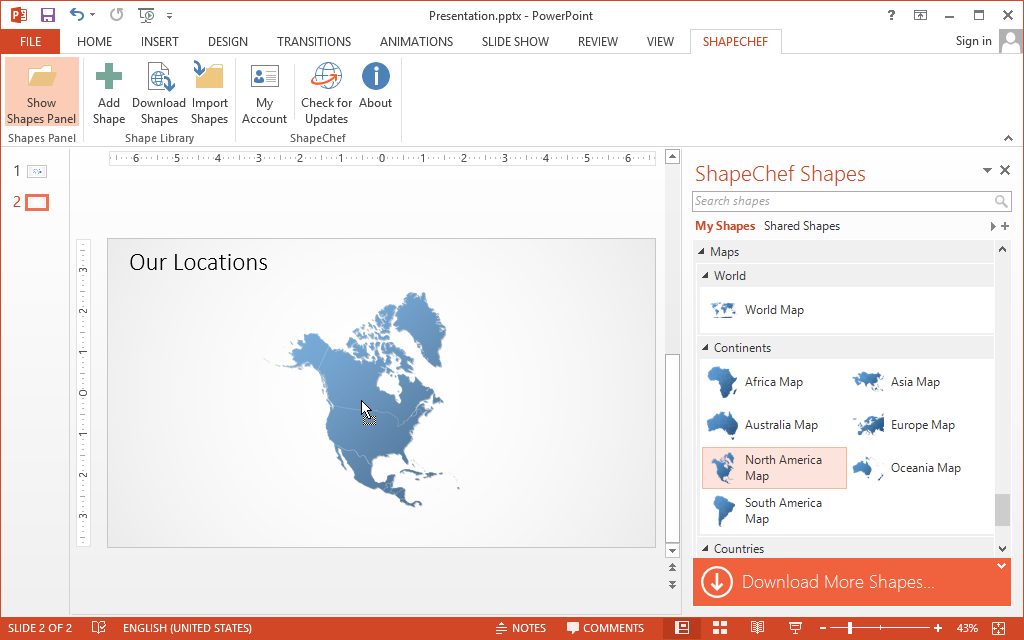
Task: Open the Undo history dropdown arrow
Action: pos(92,15)
